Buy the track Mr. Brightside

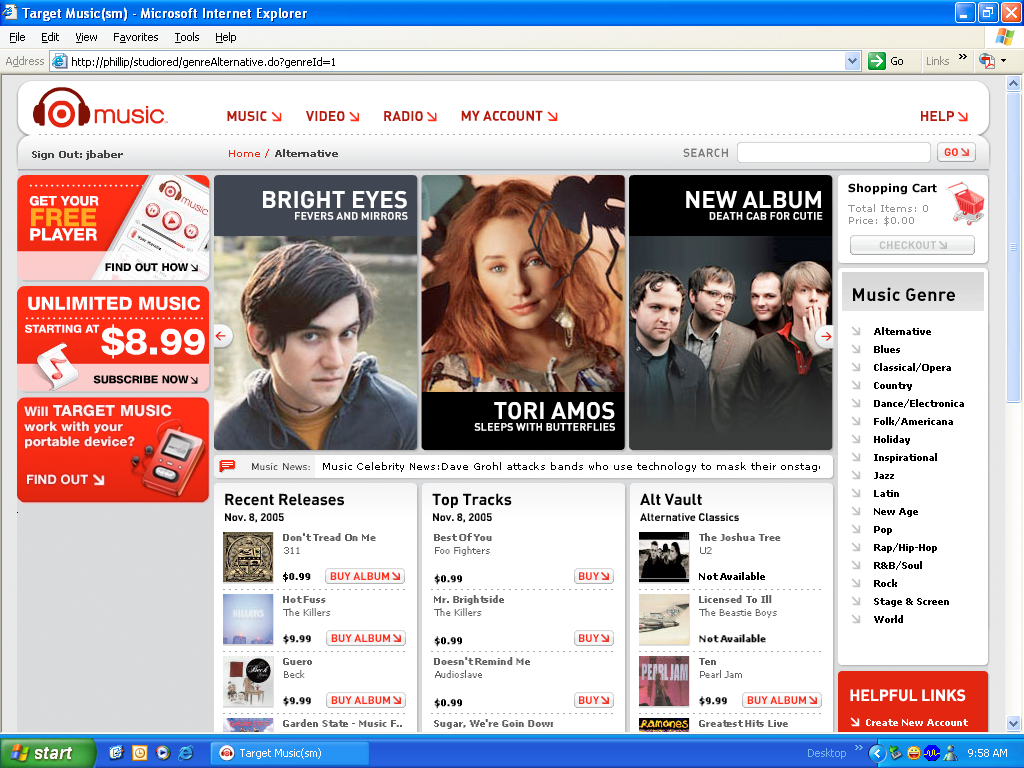point(594,638)
